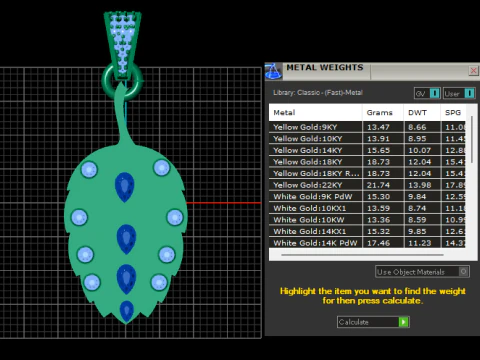This screenshot has width=480, height=360.
Task: Select the White Gold:14K PdW row
Action: 367,243
